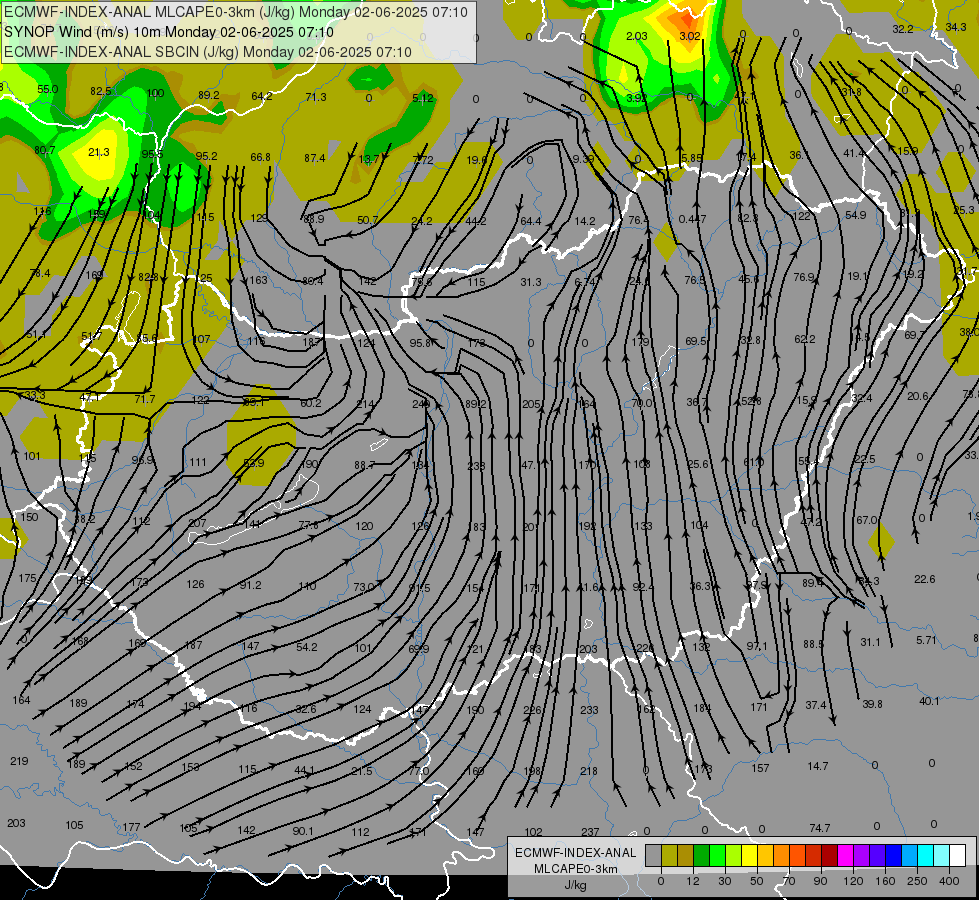The height and width of the screenshot is (900, 979).
Task: Click the map value 91.2
Action: [x=250, y=585]
